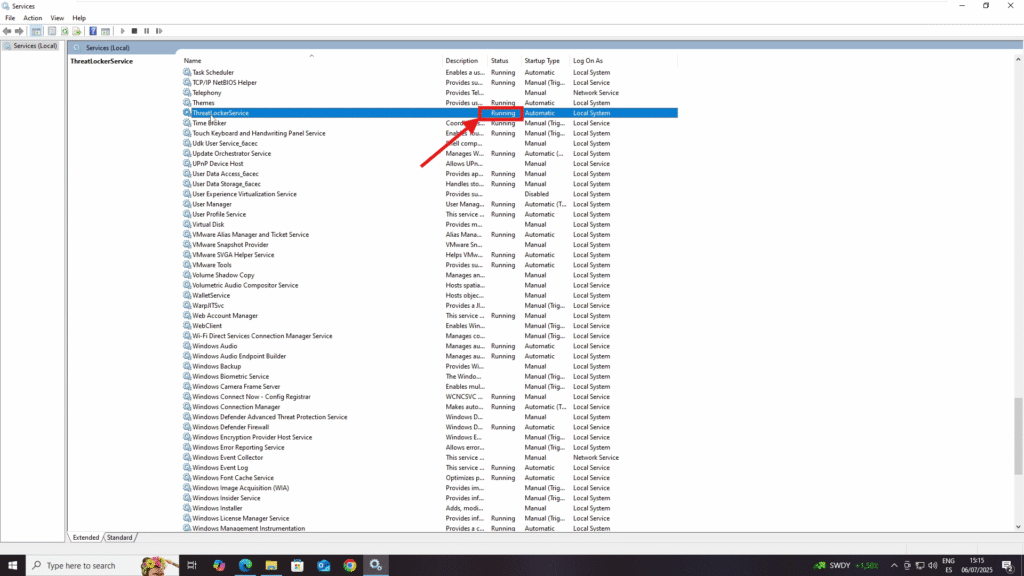Click the Stop Service square icon
The width and height of the screenshot is (1024, 576).
[x=135, y=31]
